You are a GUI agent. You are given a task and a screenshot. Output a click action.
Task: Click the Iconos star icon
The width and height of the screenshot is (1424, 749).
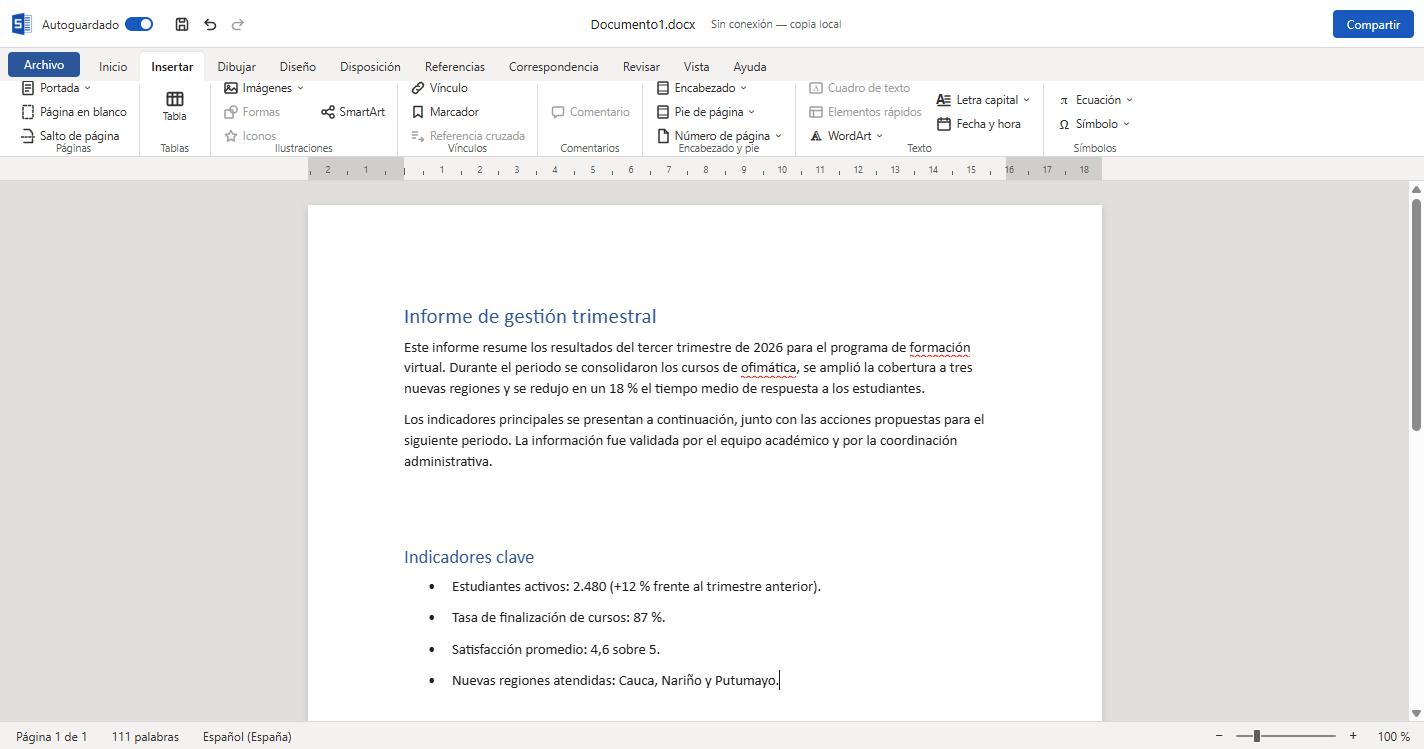pos(231,136)
